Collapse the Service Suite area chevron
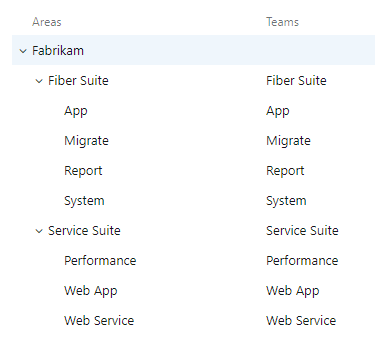The image size is (375, 361). point(39,231)
